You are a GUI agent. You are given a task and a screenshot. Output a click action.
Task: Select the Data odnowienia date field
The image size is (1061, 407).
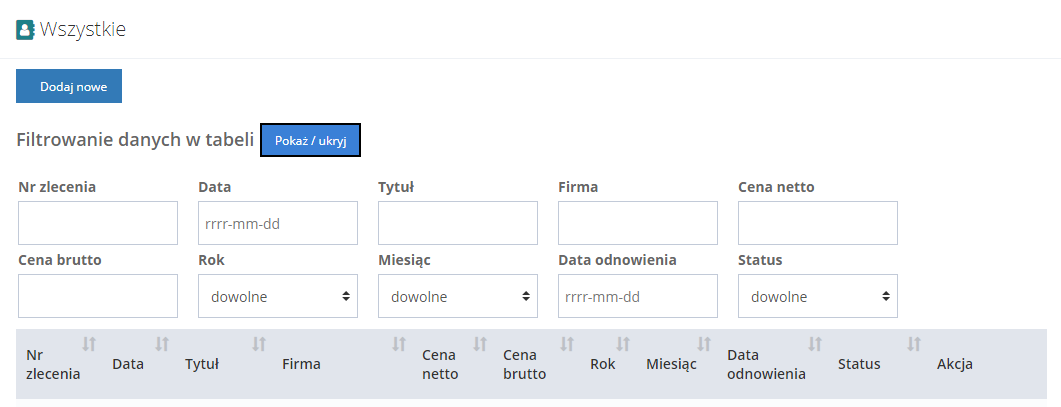click(x=638, y=296)
